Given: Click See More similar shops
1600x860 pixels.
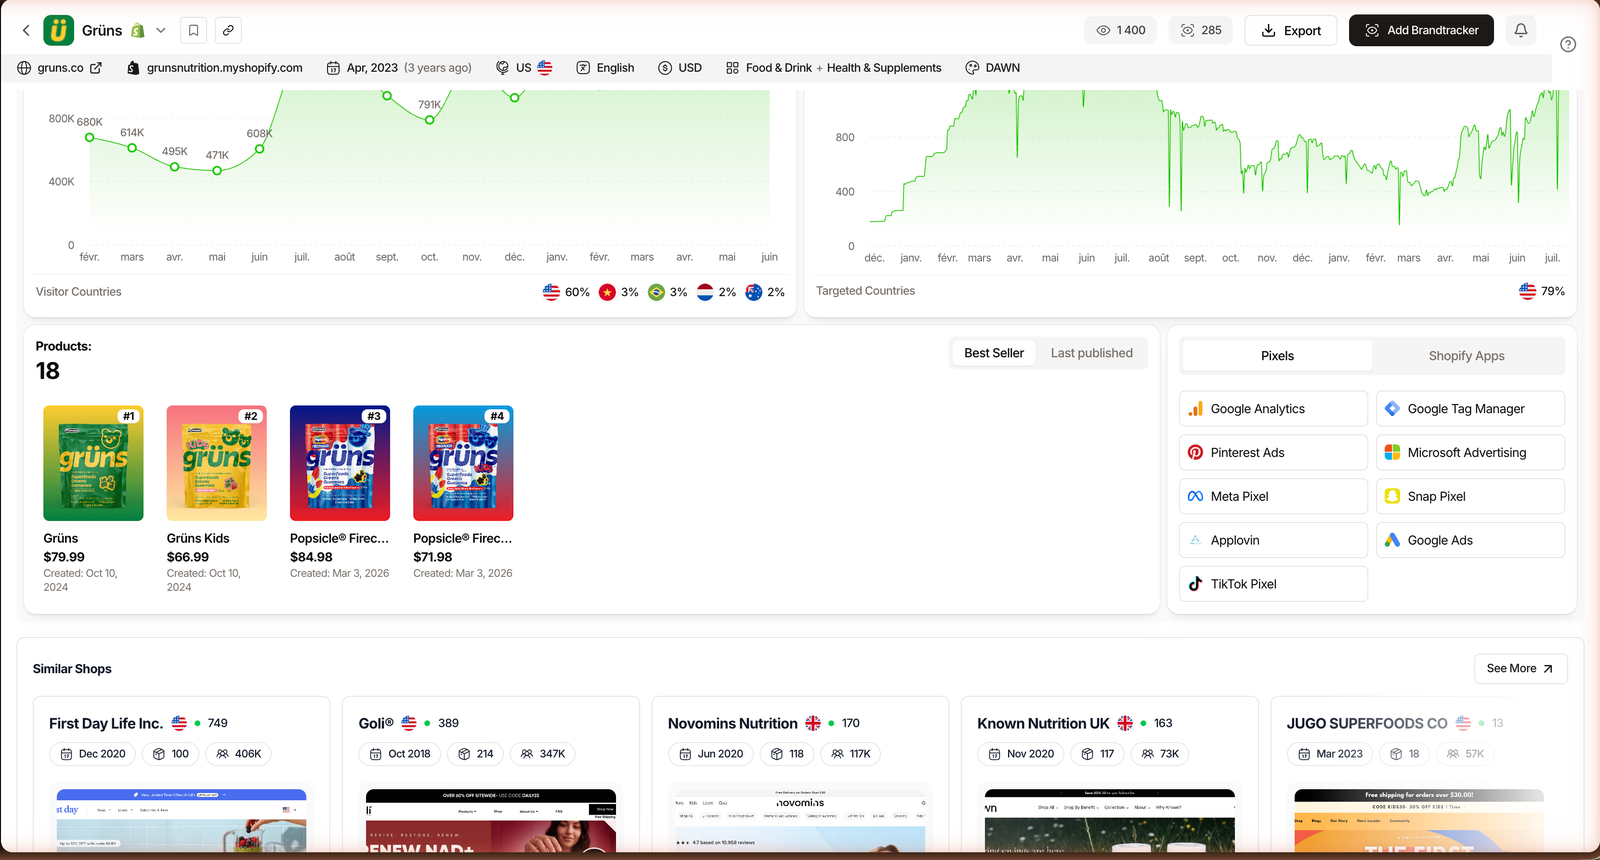Looking at the screenshot, I should 1520,669.
